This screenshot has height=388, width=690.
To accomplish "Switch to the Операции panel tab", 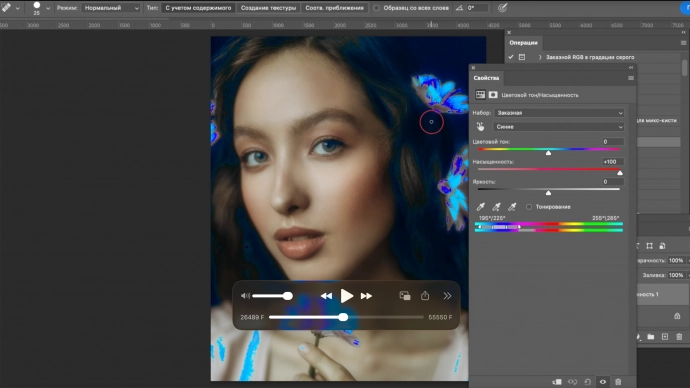I will pos(523,43).
